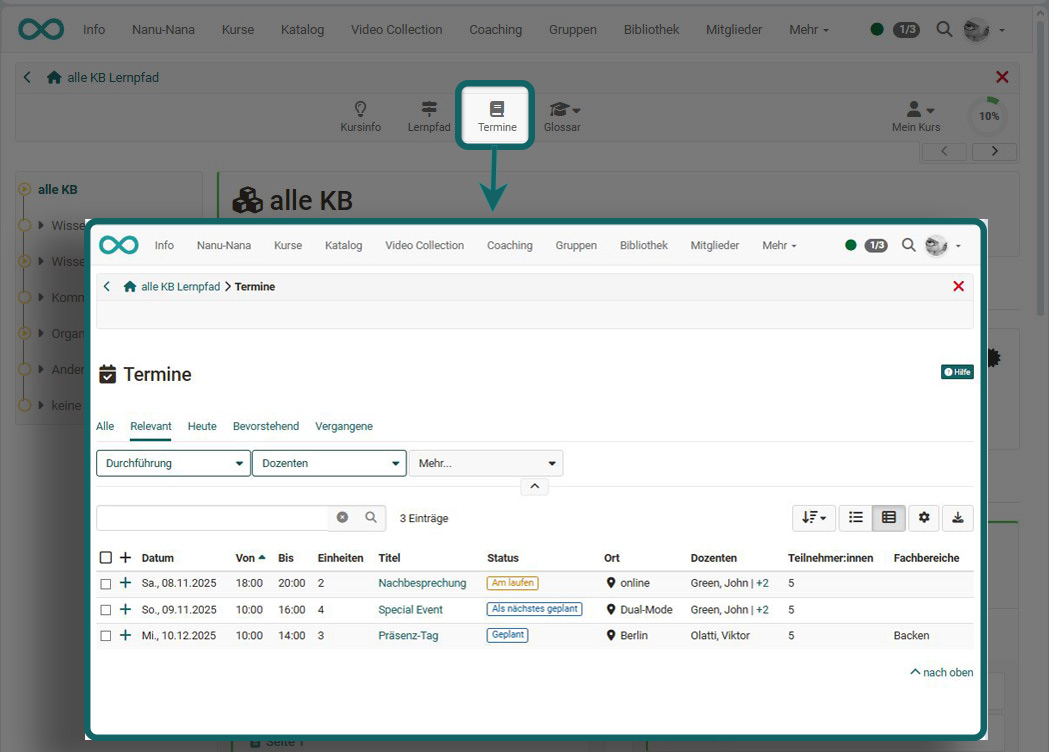
Task: Open the Durchführung filter dropdown
Action: [172, 463]
